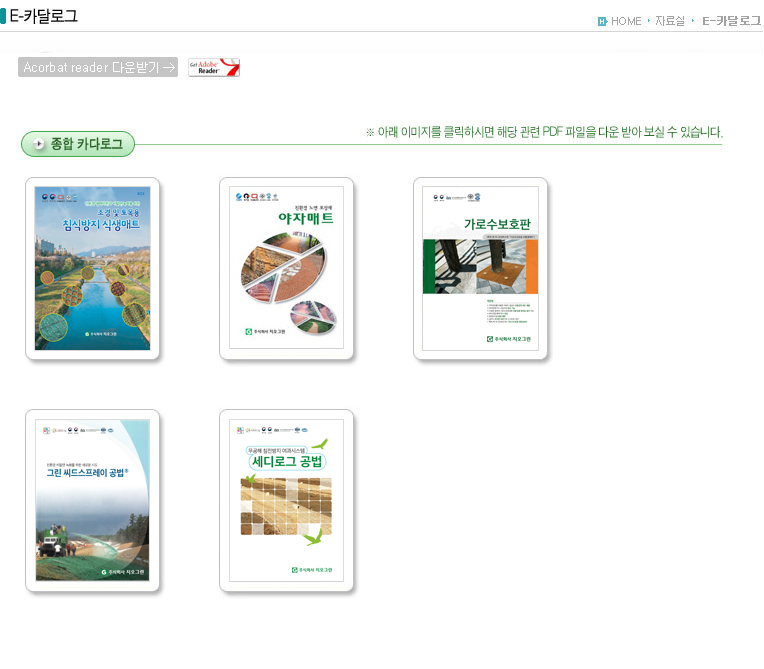Select the 종합 카다로그 section label
Image resolution: width=764 pixels, height=669 pixels.
pyautogui.click(x=86, y=144)
